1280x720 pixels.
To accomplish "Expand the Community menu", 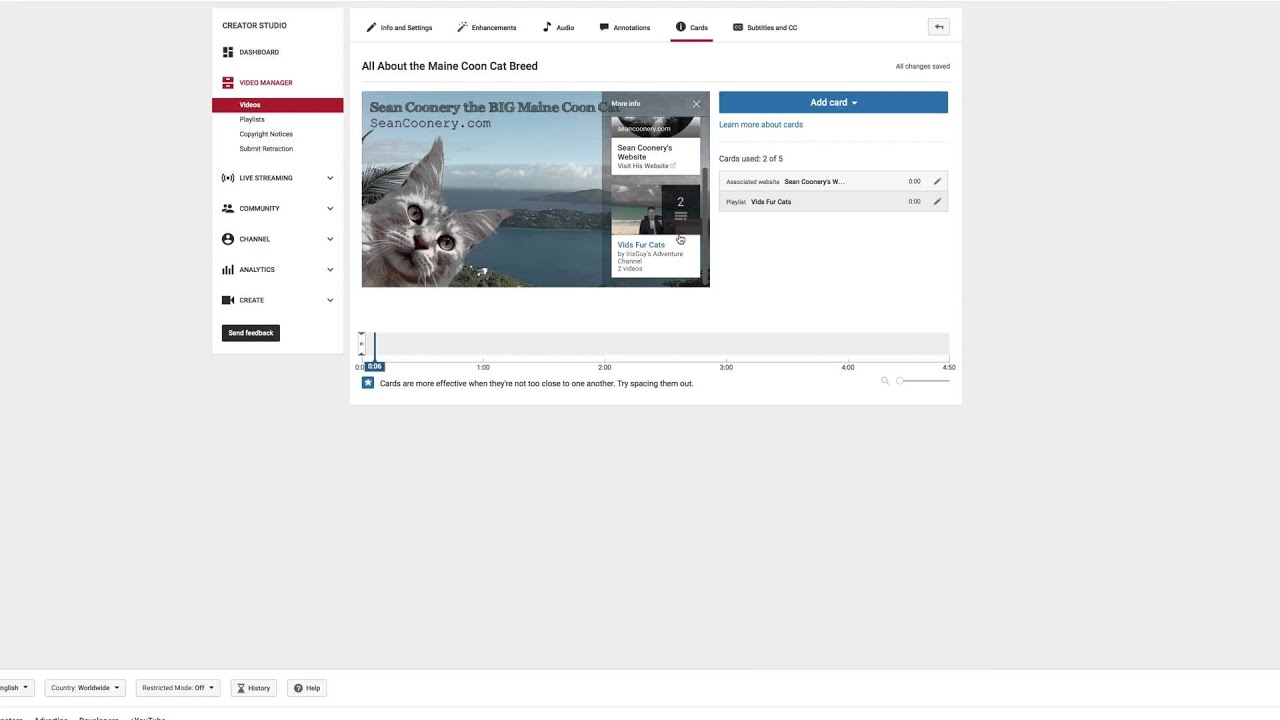I will click(330, 208).
